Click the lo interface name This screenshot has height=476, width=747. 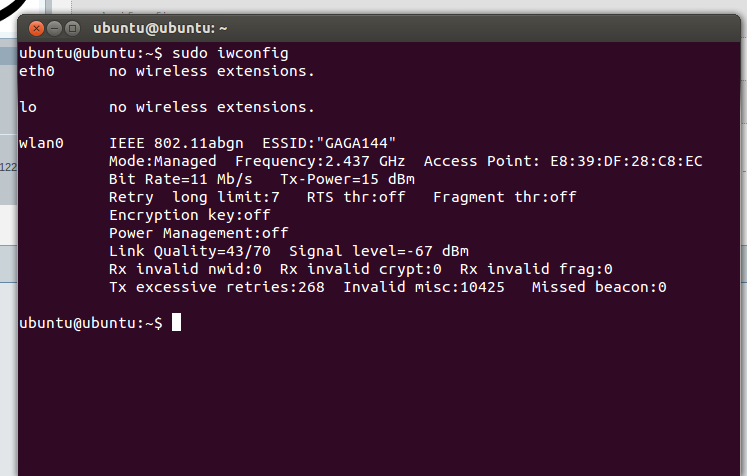[28, 107]
